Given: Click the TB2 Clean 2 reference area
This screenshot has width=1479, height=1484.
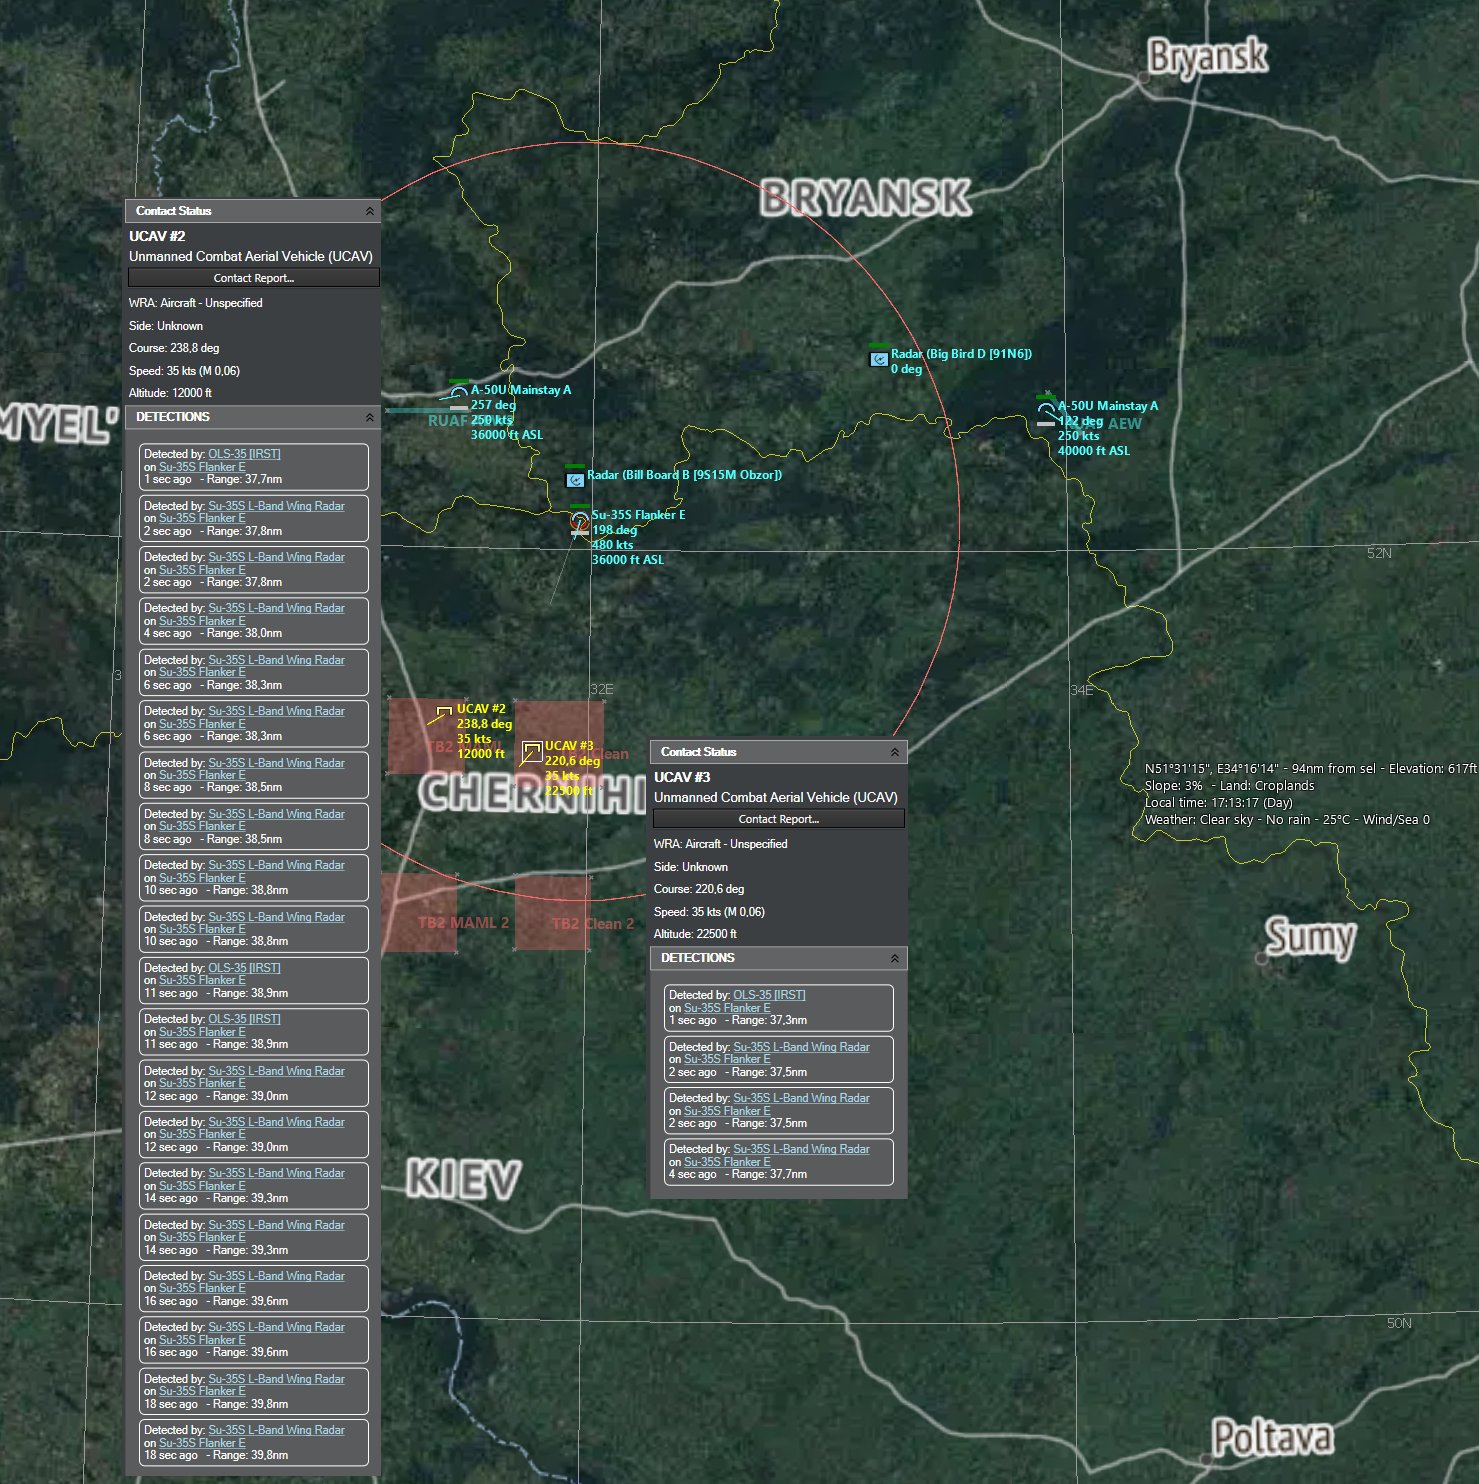Looking at the screenshot, I should tap(552, 913).
